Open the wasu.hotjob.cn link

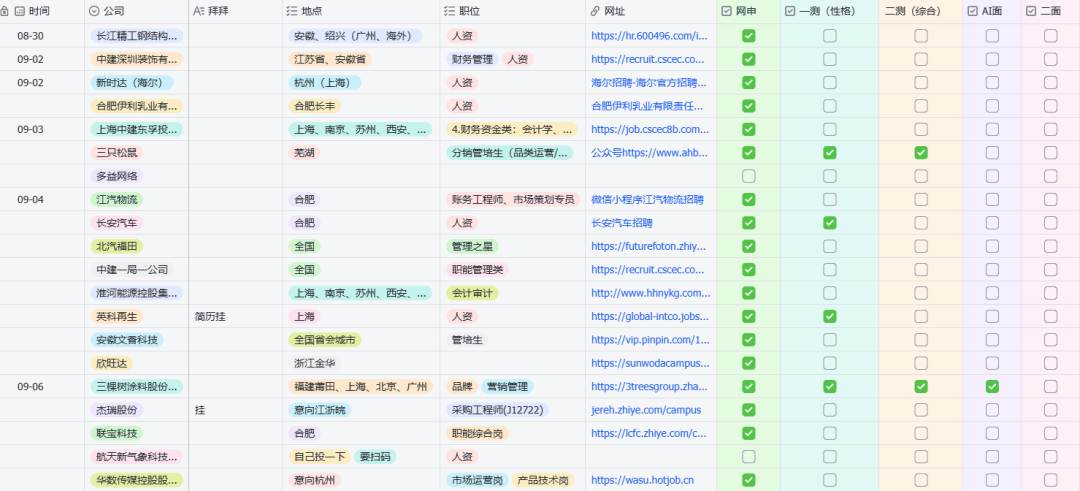tap(642, 481)
